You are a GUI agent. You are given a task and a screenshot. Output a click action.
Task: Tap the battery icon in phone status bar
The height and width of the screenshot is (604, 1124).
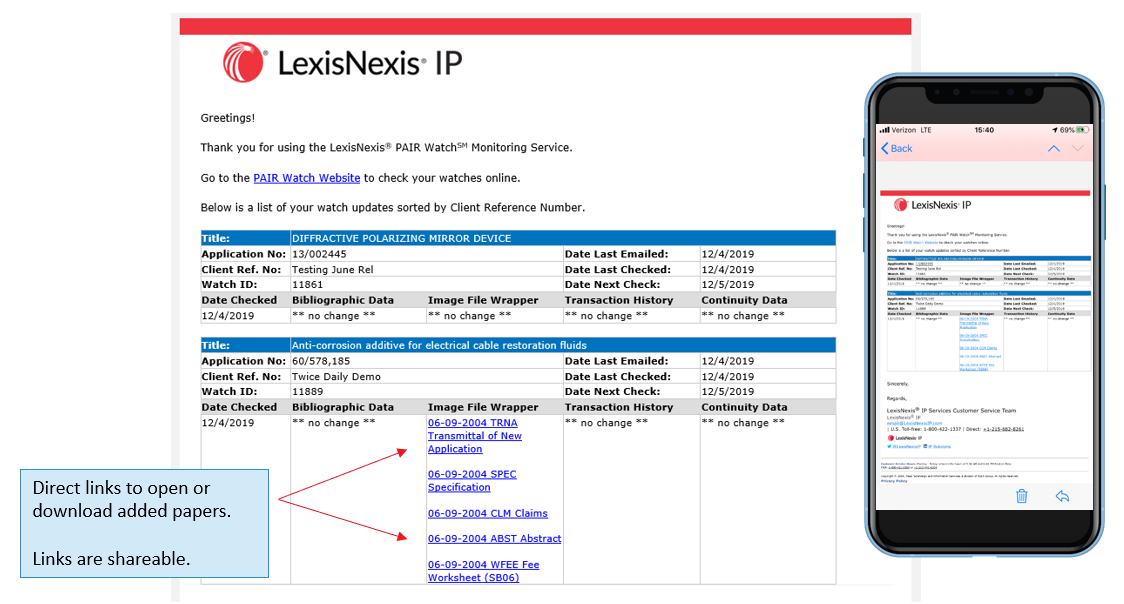click(1082, 130)
